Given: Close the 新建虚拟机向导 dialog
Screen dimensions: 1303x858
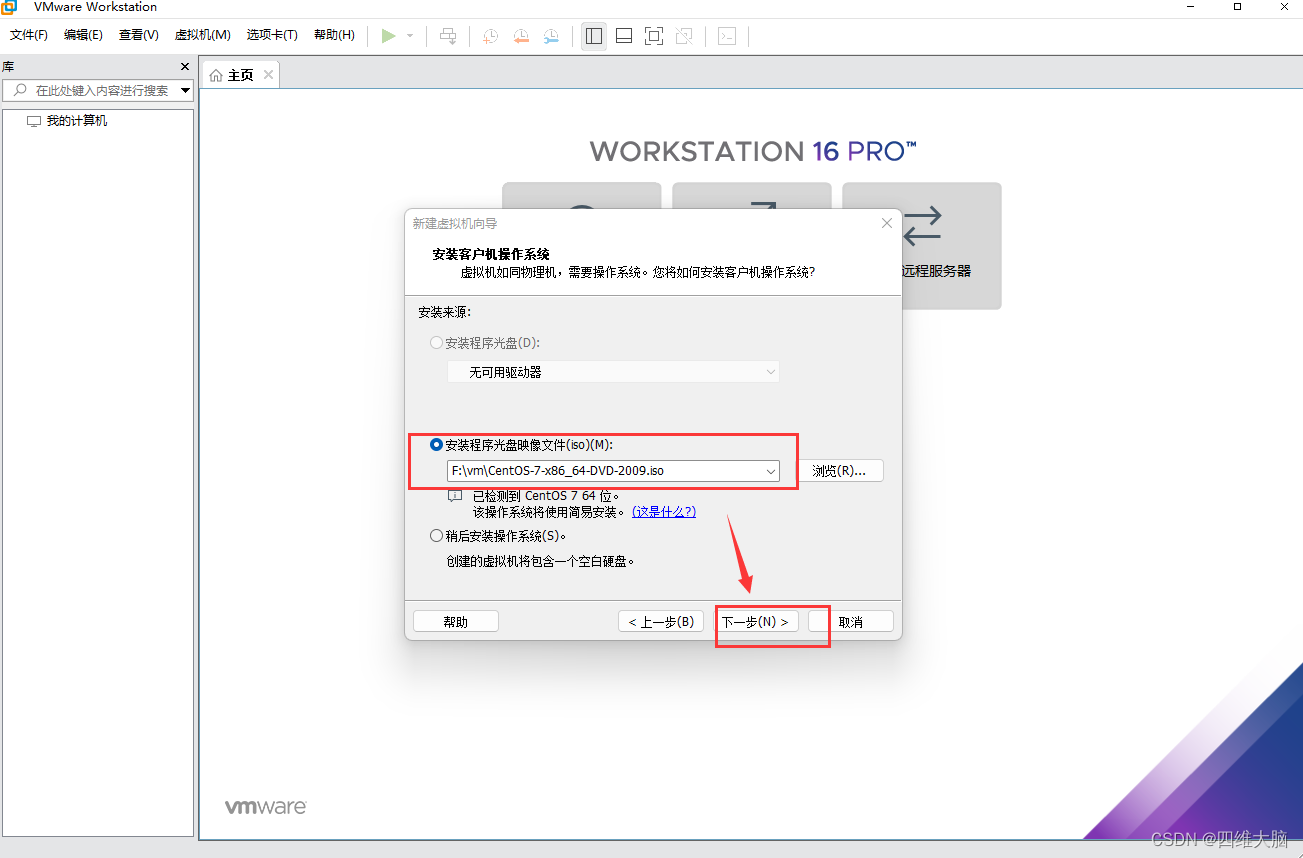Looking at the screenshot, I should 887,224.
